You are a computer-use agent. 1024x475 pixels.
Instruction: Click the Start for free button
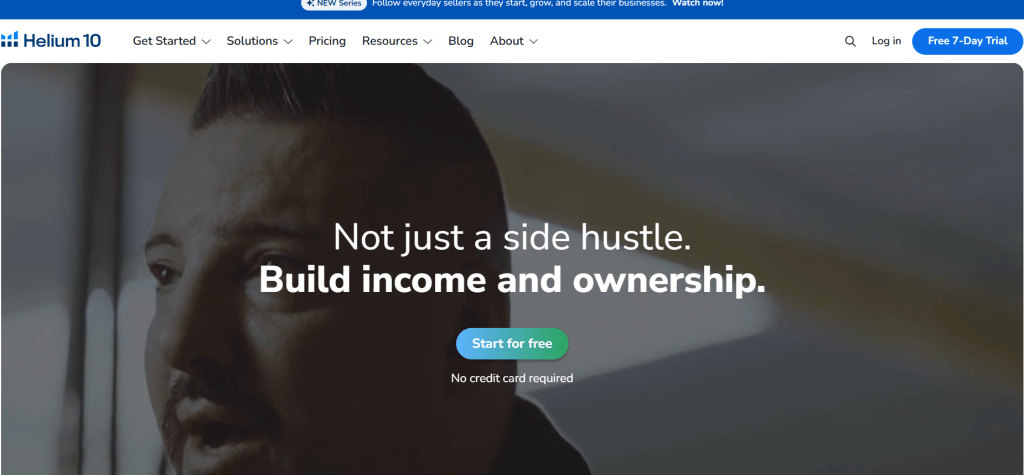(x=512, y=344)
